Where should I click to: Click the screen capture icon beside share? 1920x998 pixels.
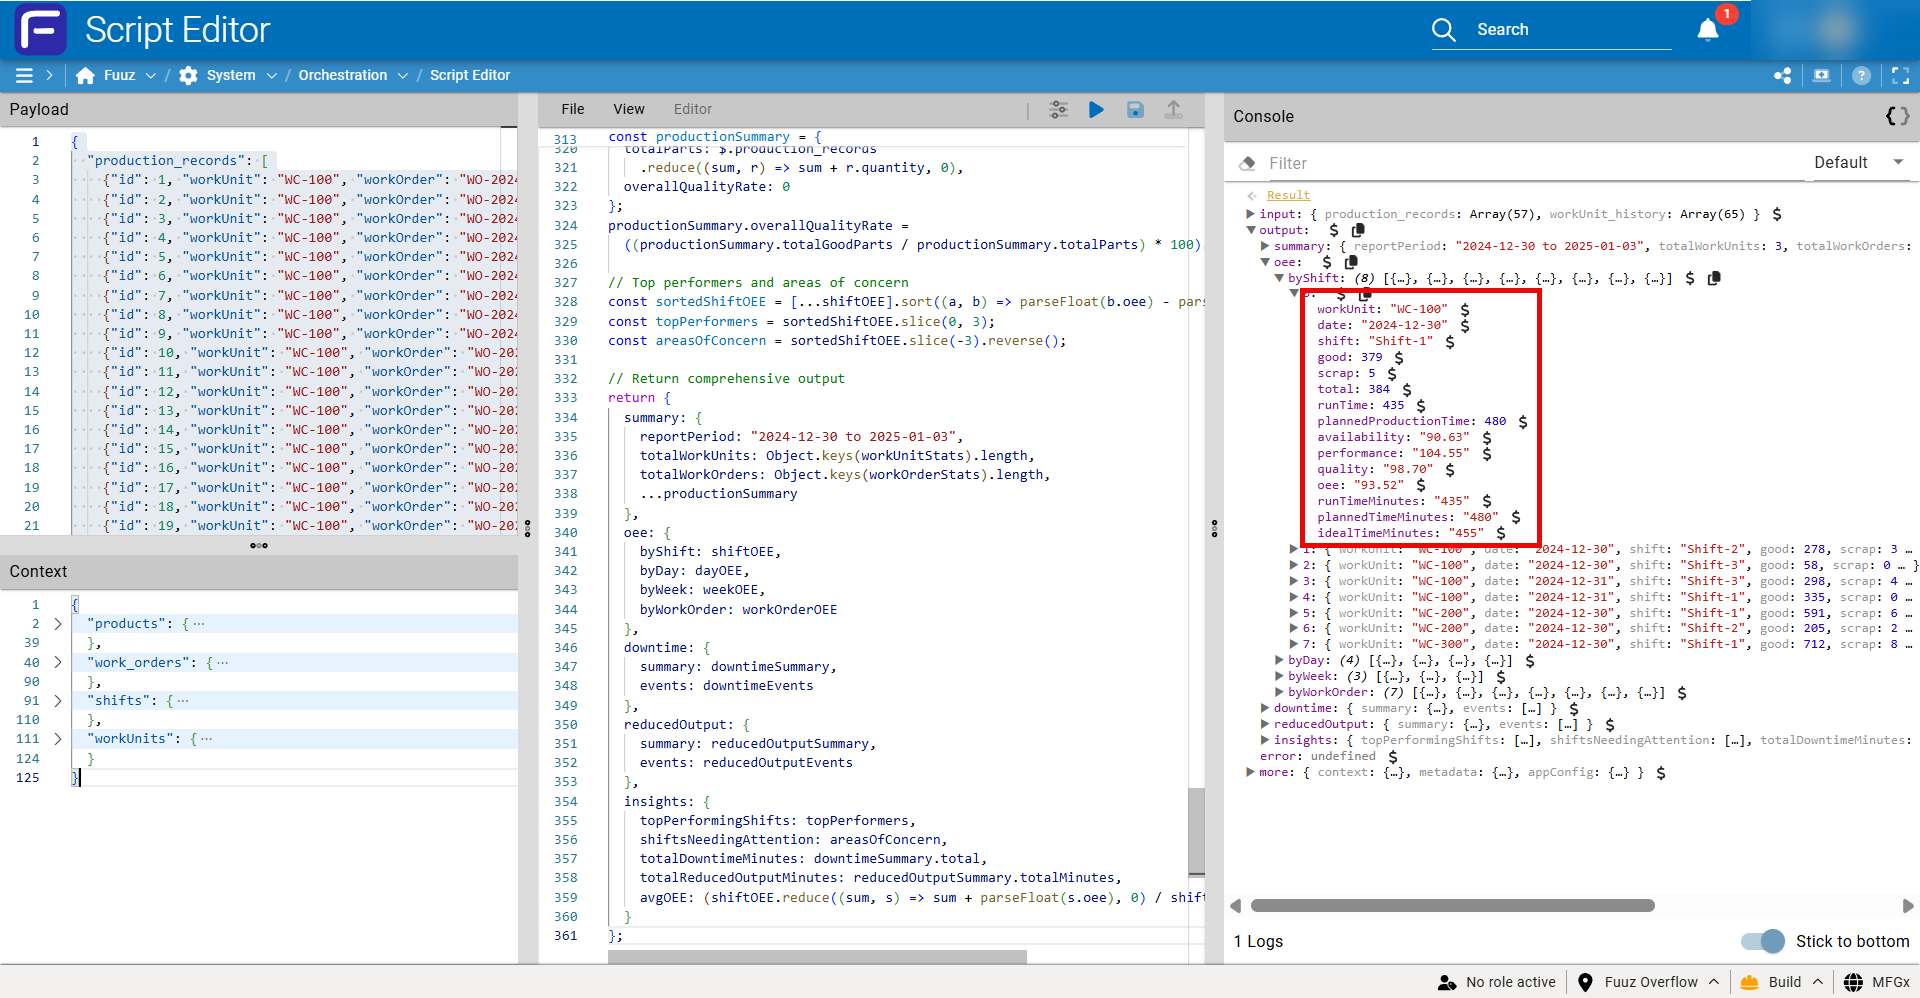coord(1822,75)
